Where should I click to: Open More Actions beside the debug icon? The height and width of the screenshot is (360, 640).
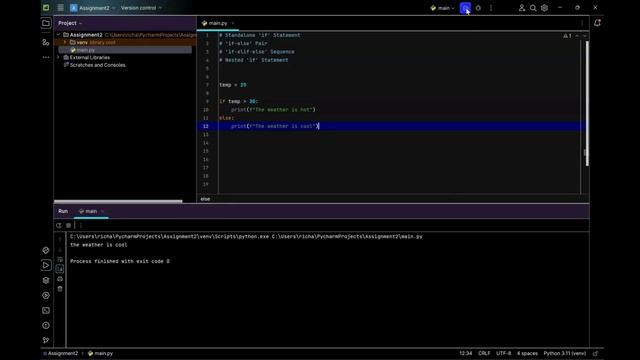point(491,8)
